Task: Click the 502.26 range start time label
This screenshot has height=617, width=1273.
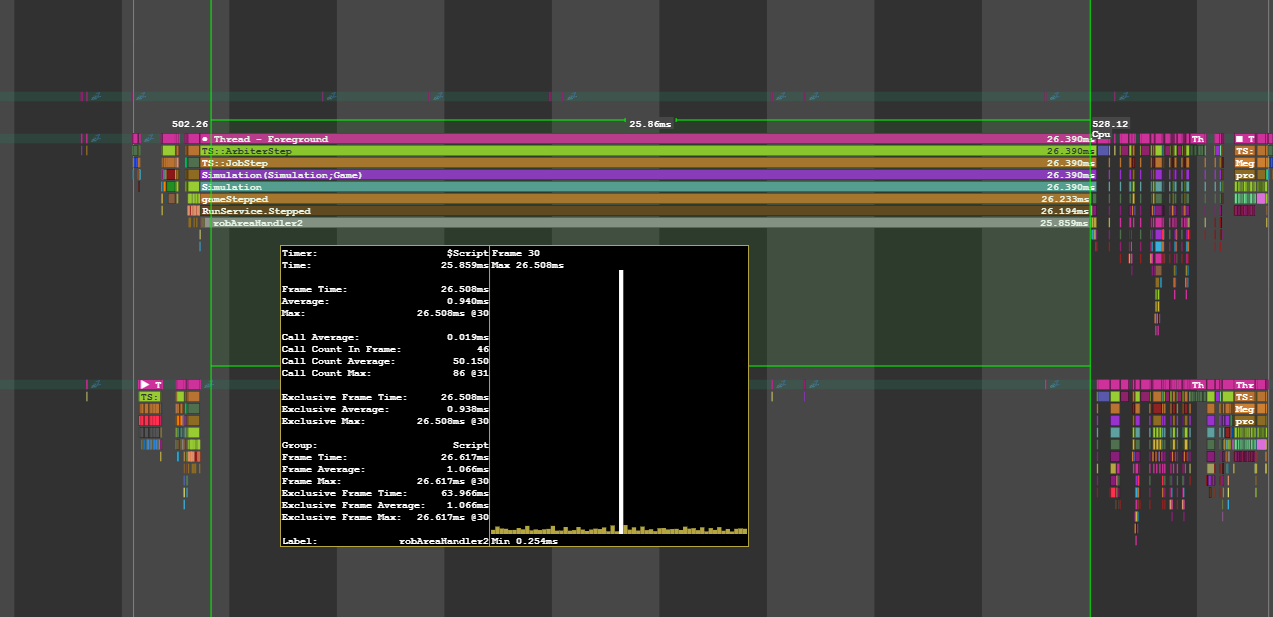Action: point(190,124)
